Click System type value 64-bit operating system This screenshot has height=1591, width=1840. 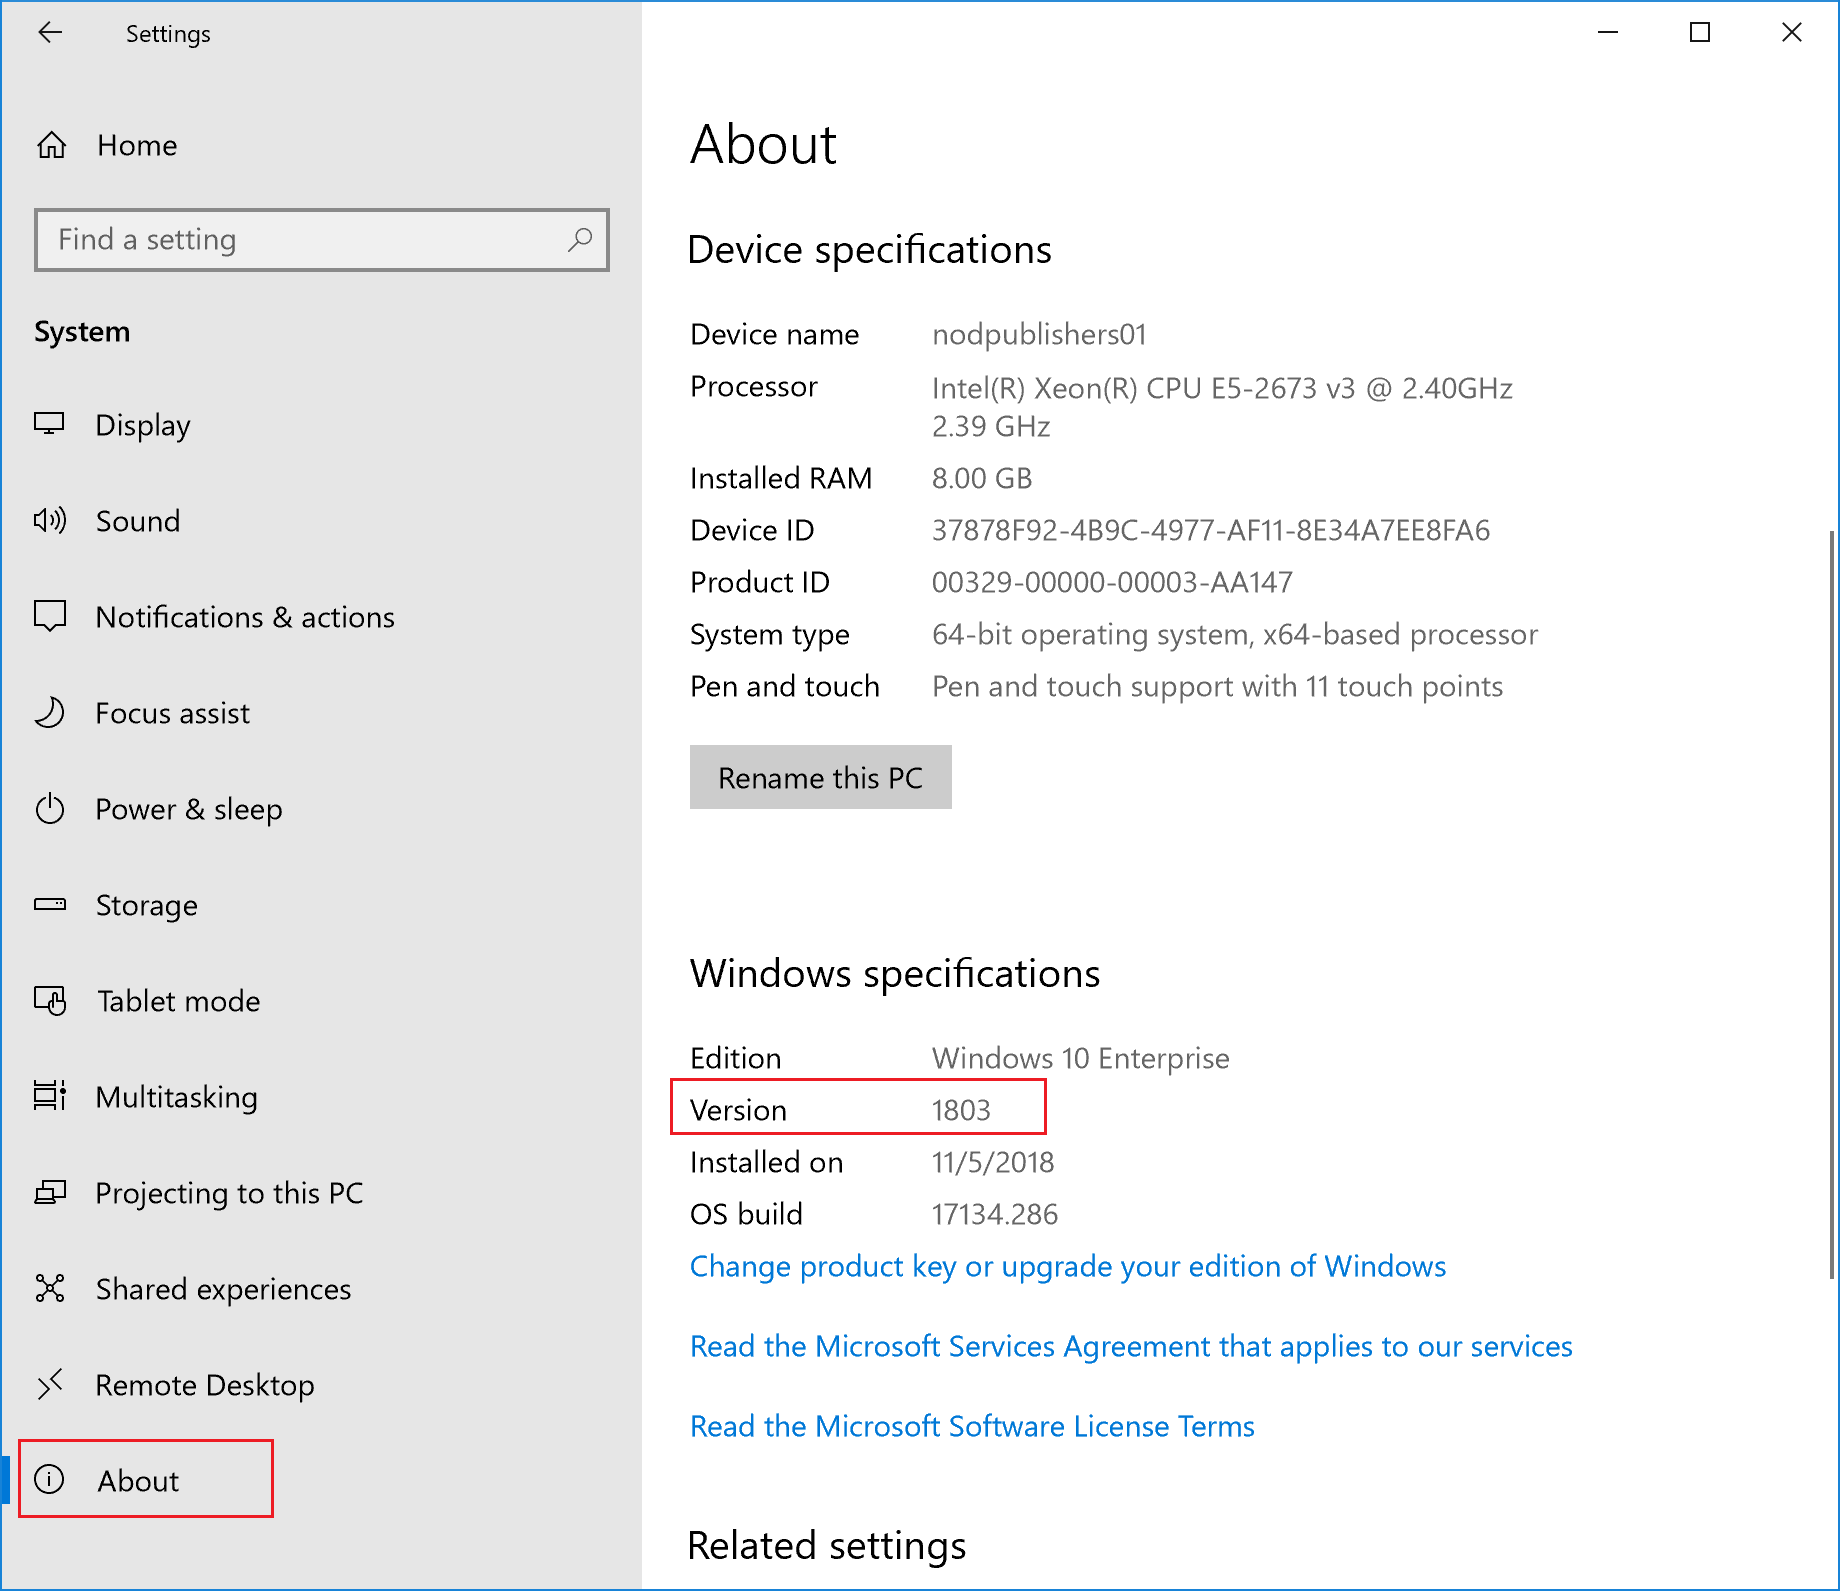click(x=1235, y=635)
